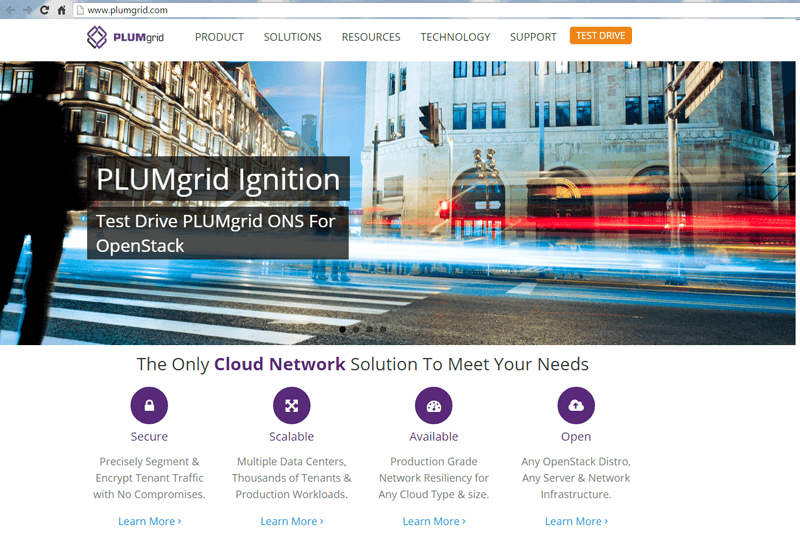Click the Secure heading
This screenshot has width=800, height=543.
point(149,437)
